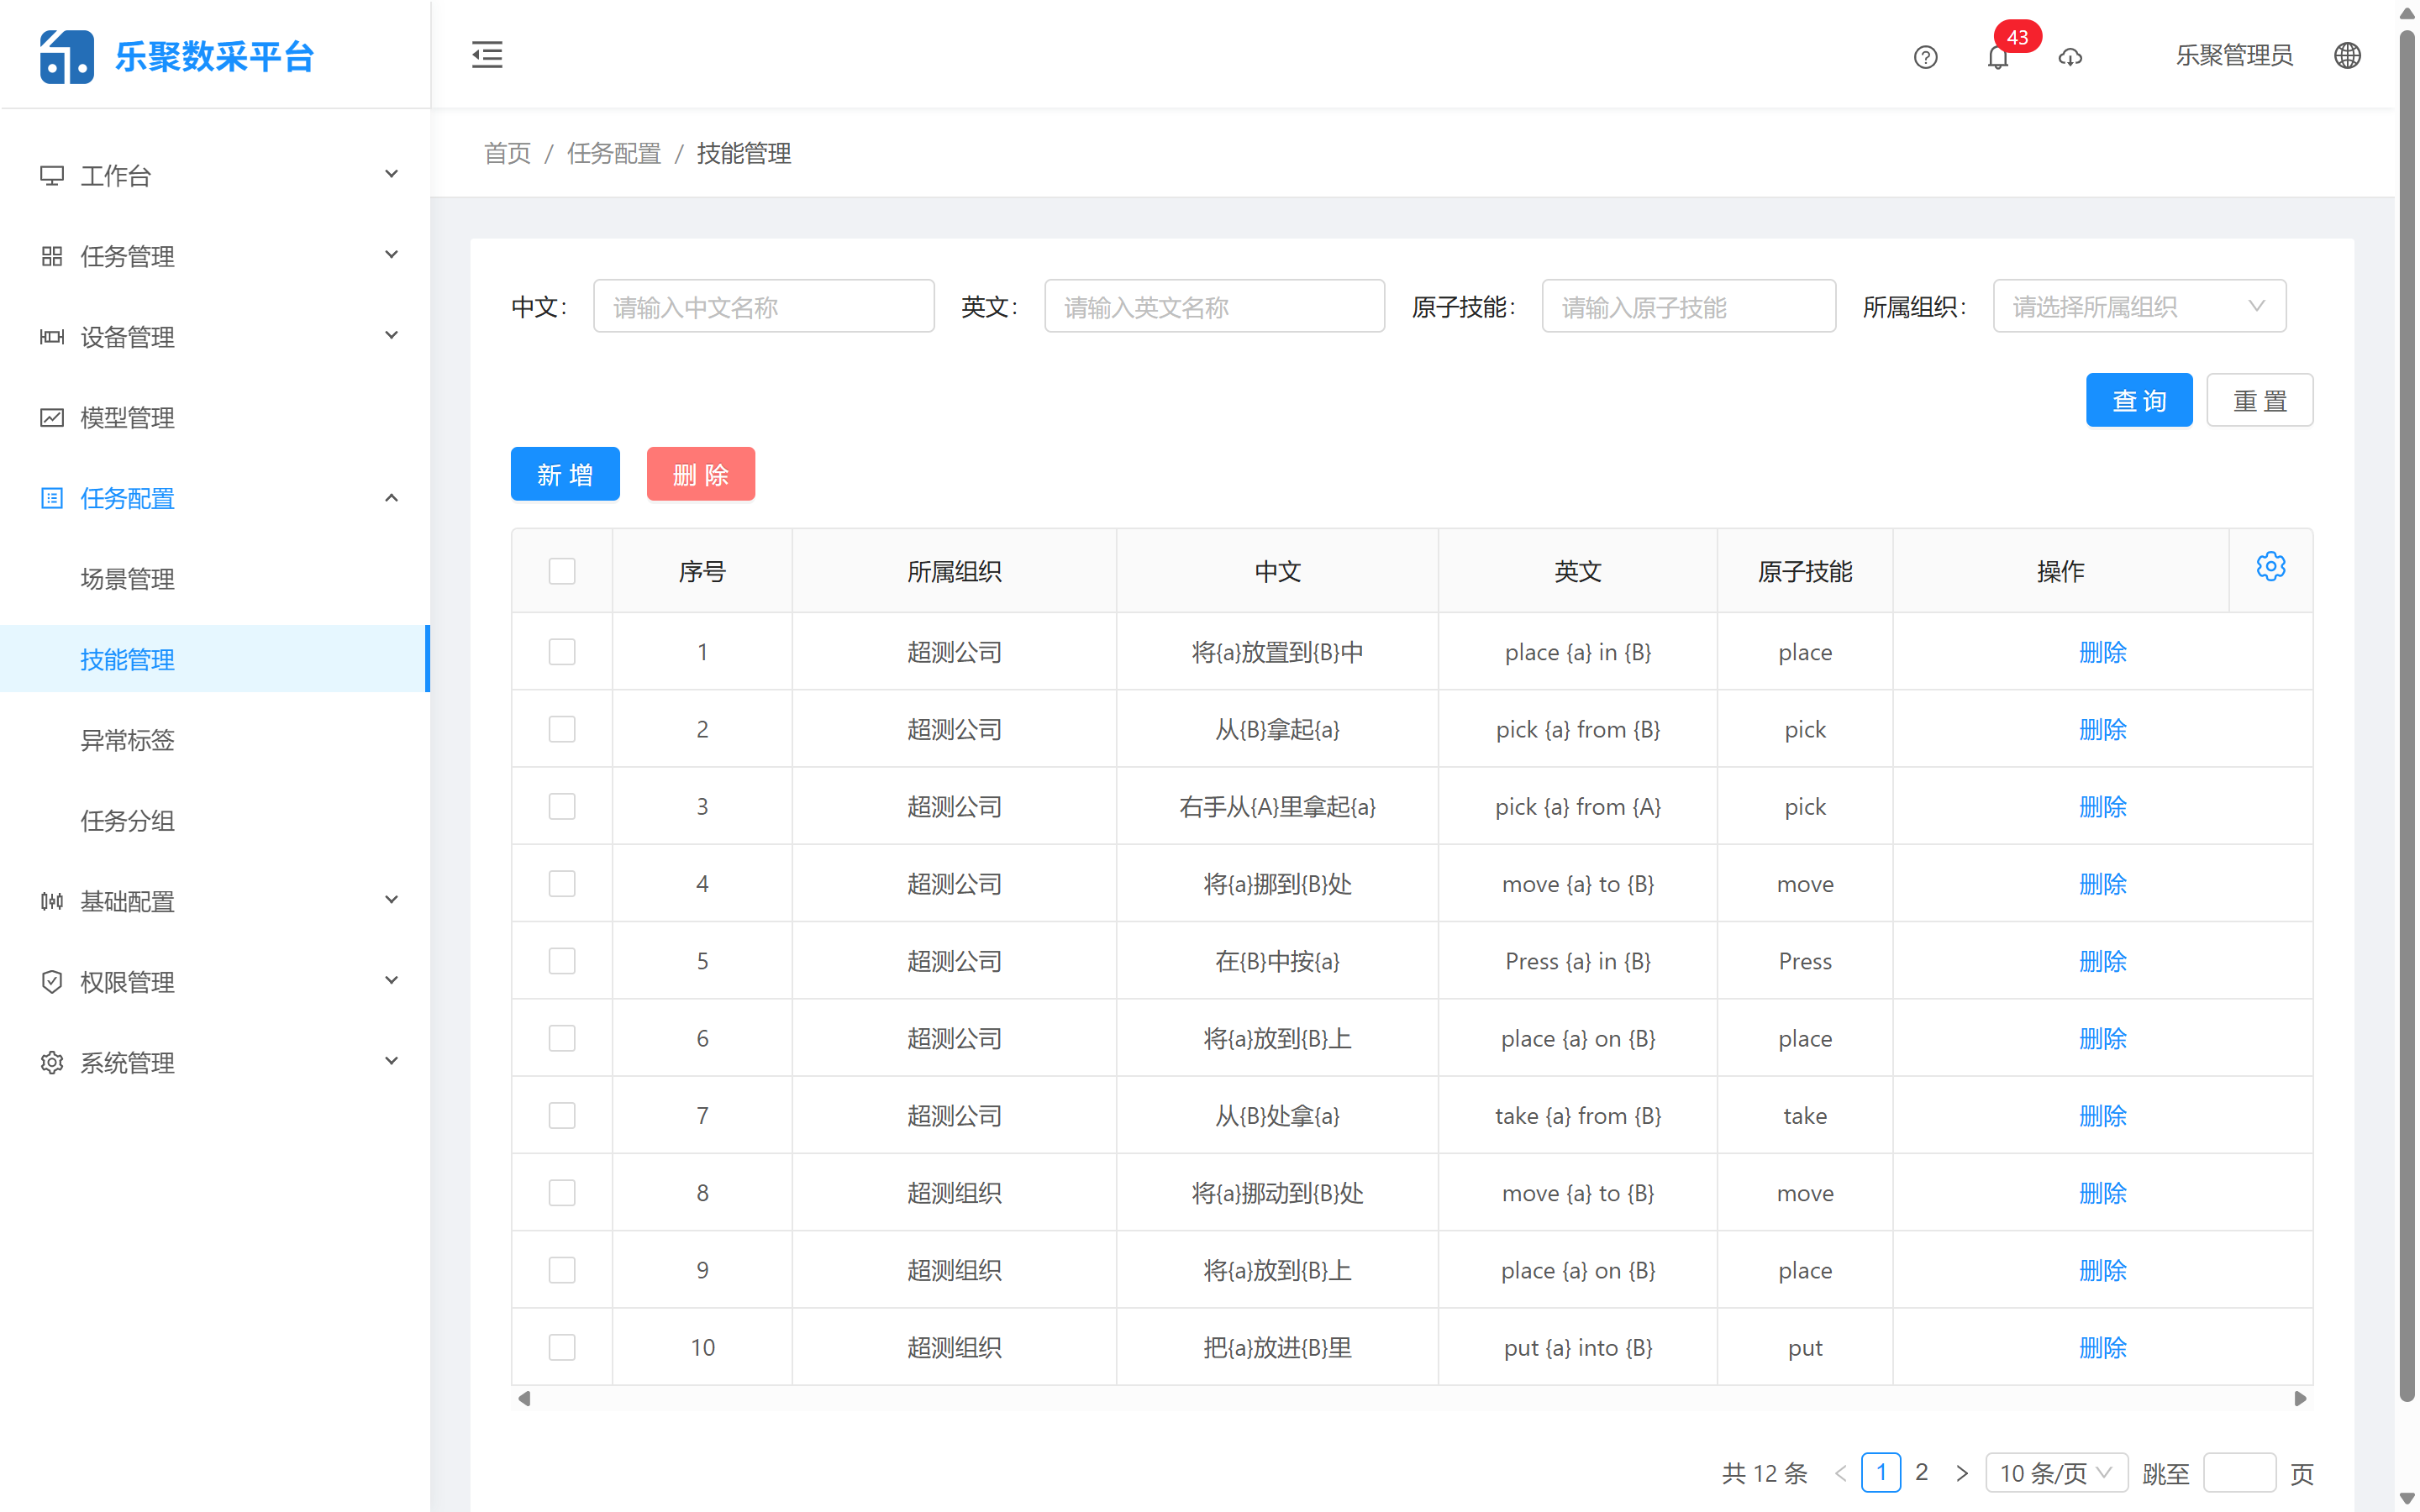Select the 模型管理 sidebar icon

52,417
